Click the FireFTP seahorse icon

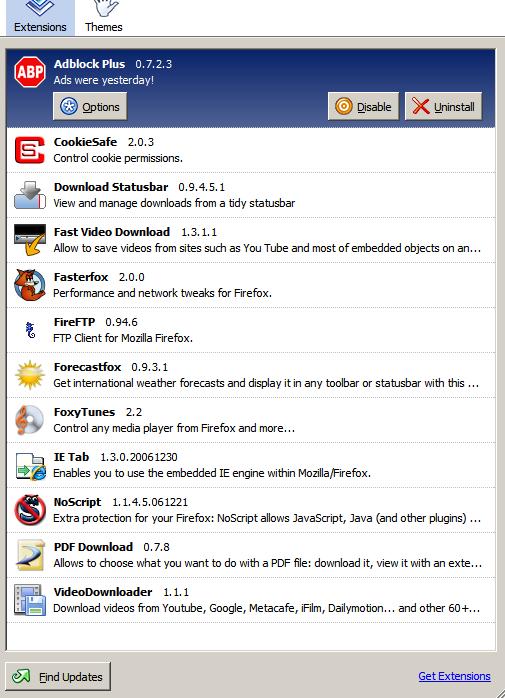30,330
